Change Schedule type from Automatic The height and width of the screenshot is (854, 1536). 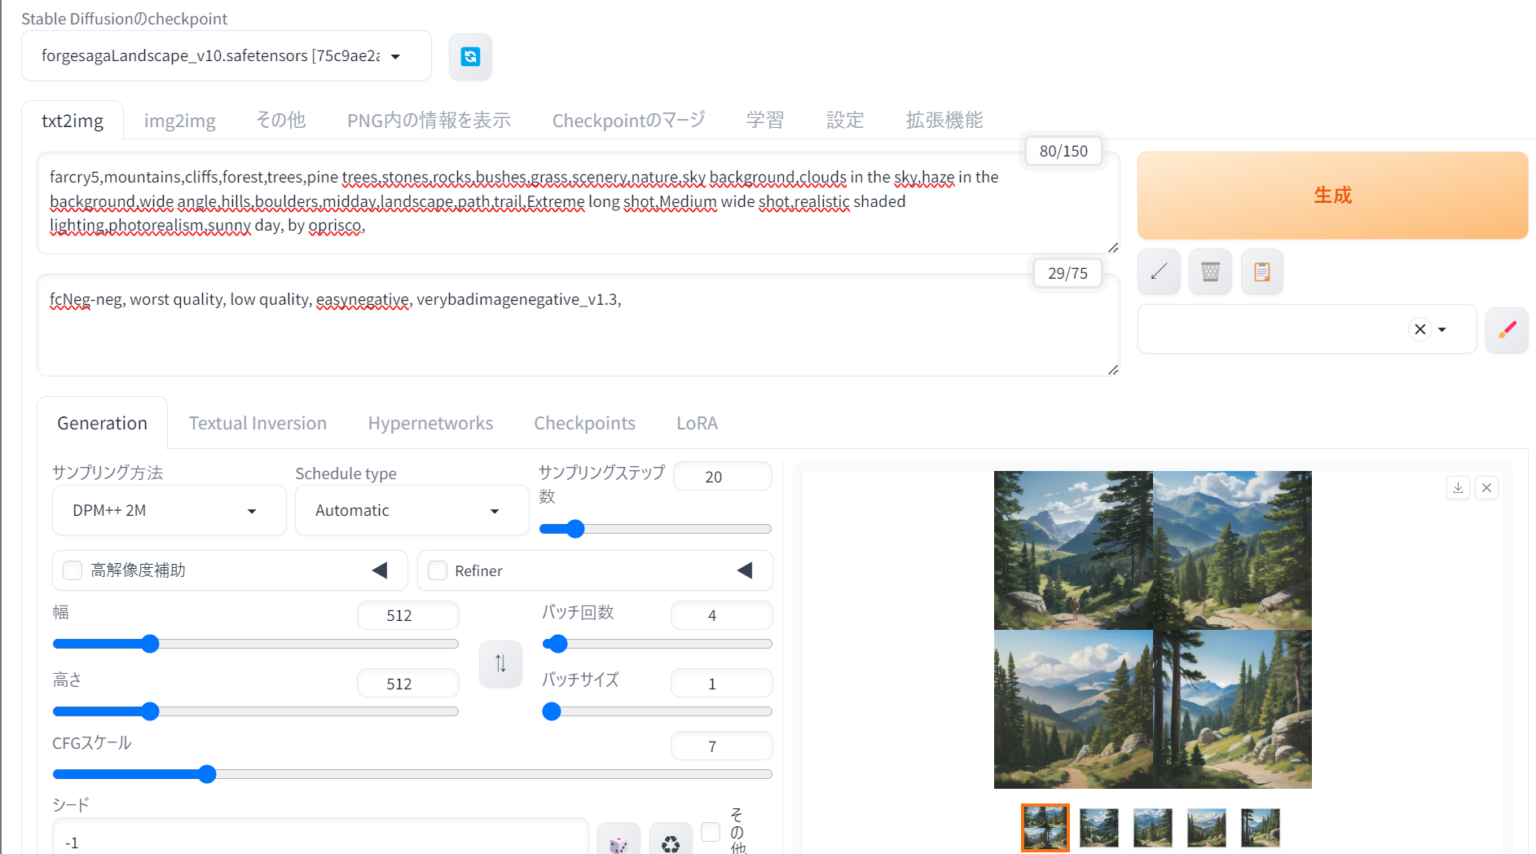(x=411, y=510)
